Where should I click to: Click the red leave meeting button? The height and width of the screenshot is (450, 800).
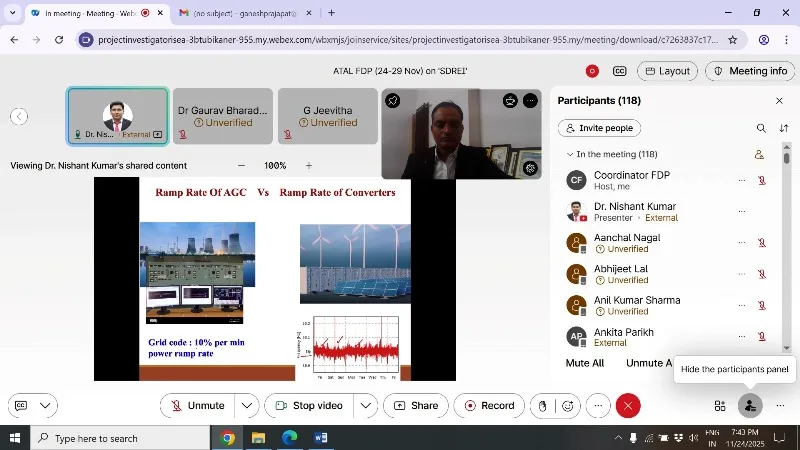pos(628,406)
